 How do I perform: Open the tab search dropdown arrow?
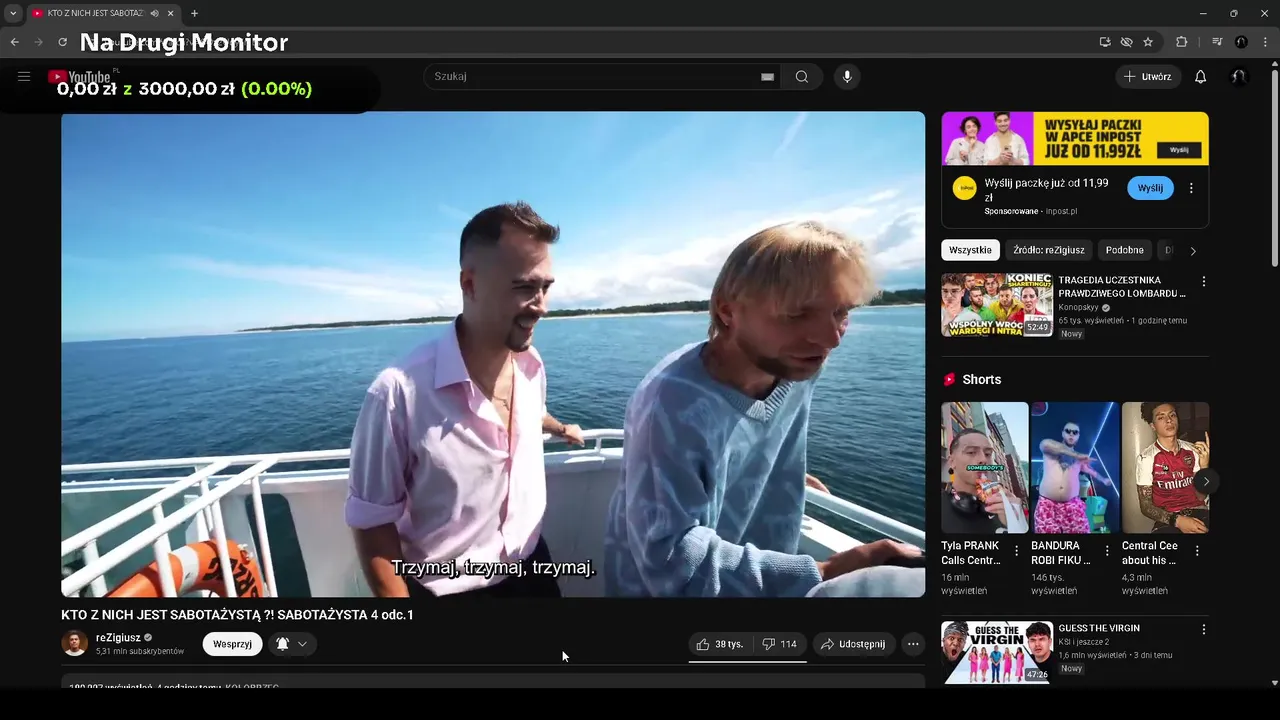click(13, 13)
